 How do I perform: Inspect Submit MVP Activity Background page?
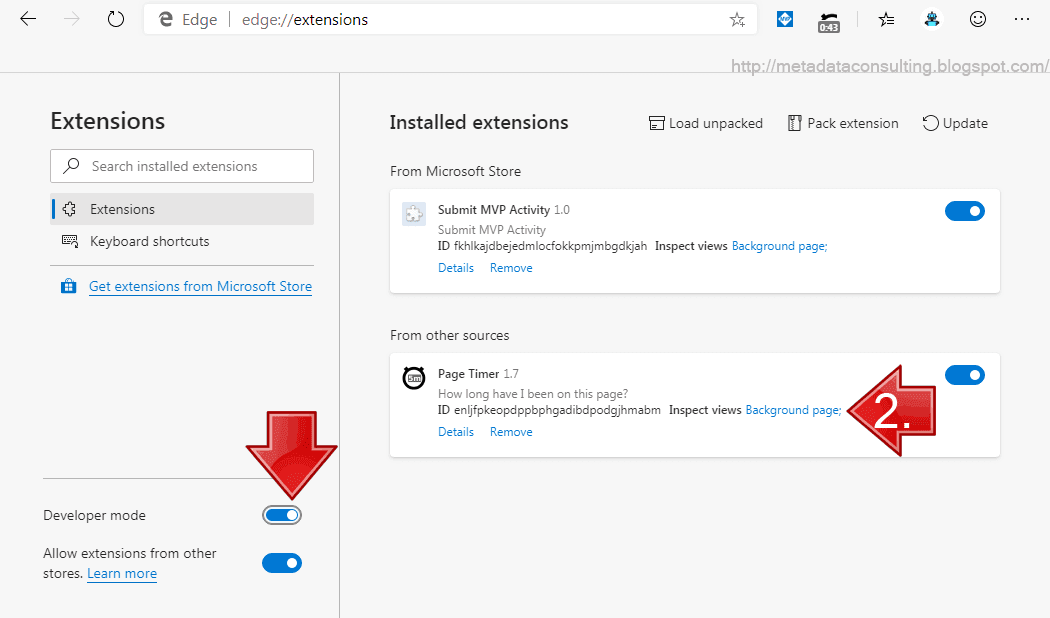pos(779,246)
